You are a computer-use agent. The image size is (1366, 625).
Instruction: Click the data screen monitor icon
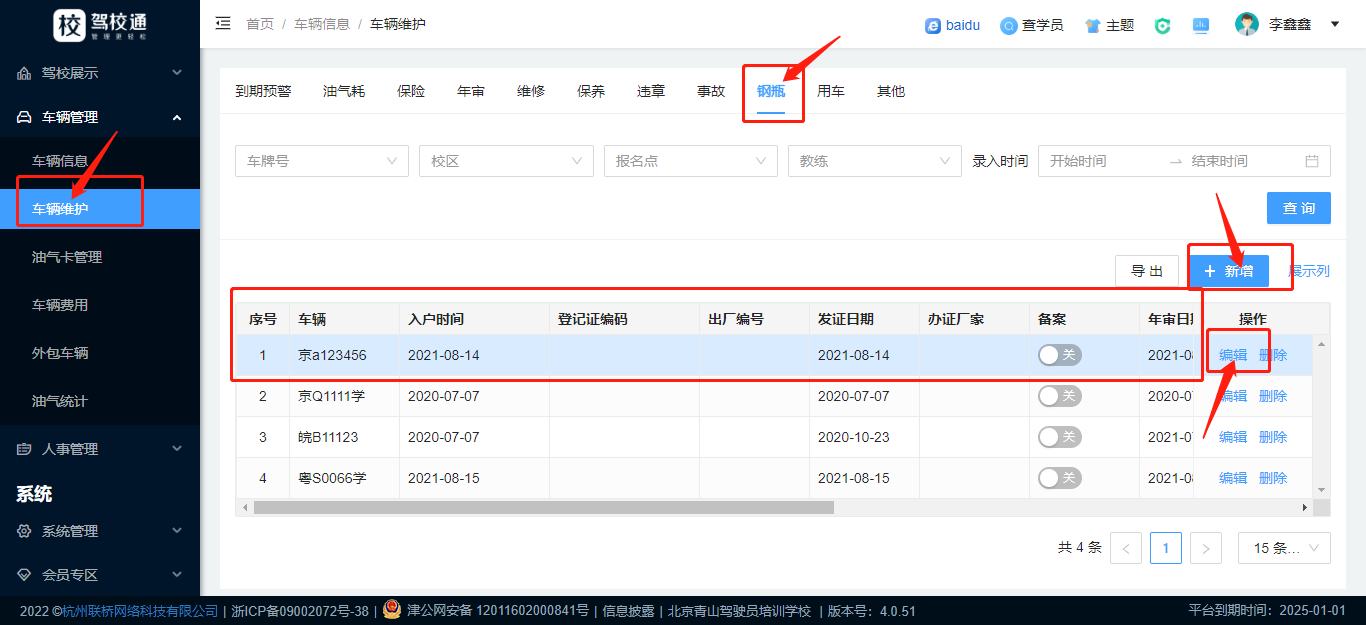click(1201, 25)
